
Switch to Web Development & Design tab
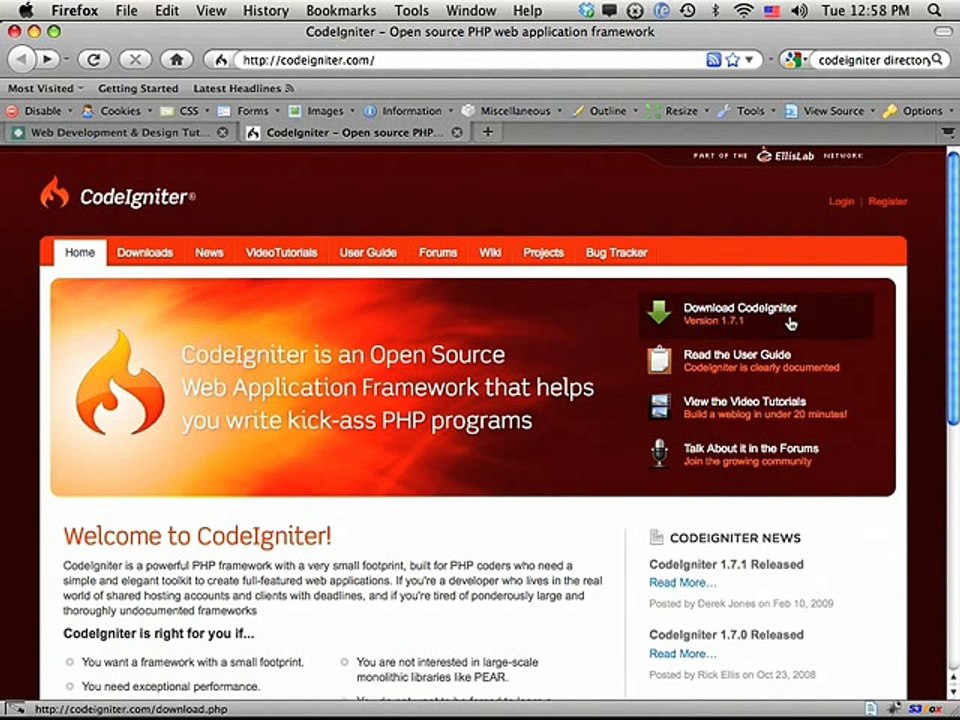119,132
